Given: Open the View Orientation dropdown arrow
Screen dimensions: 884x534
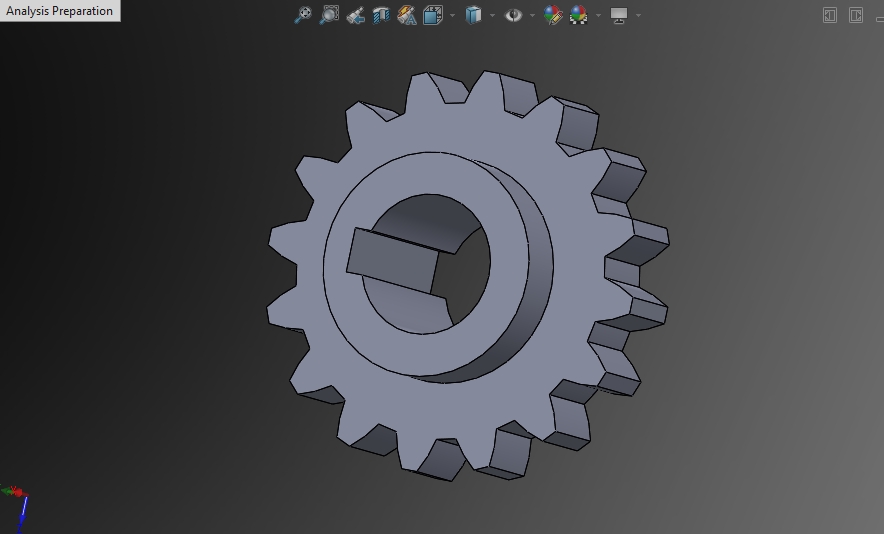Looking at the screenshot, I should 452,15.
